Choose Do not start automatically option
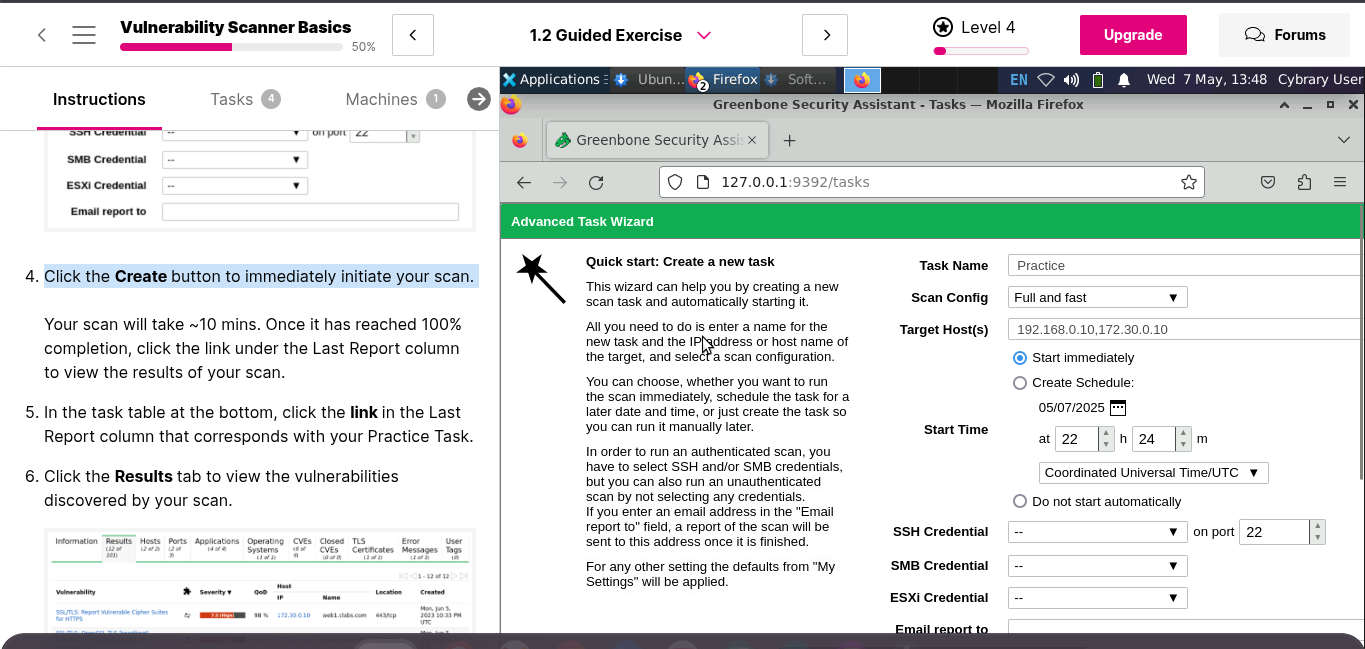 pos(1020,501)
